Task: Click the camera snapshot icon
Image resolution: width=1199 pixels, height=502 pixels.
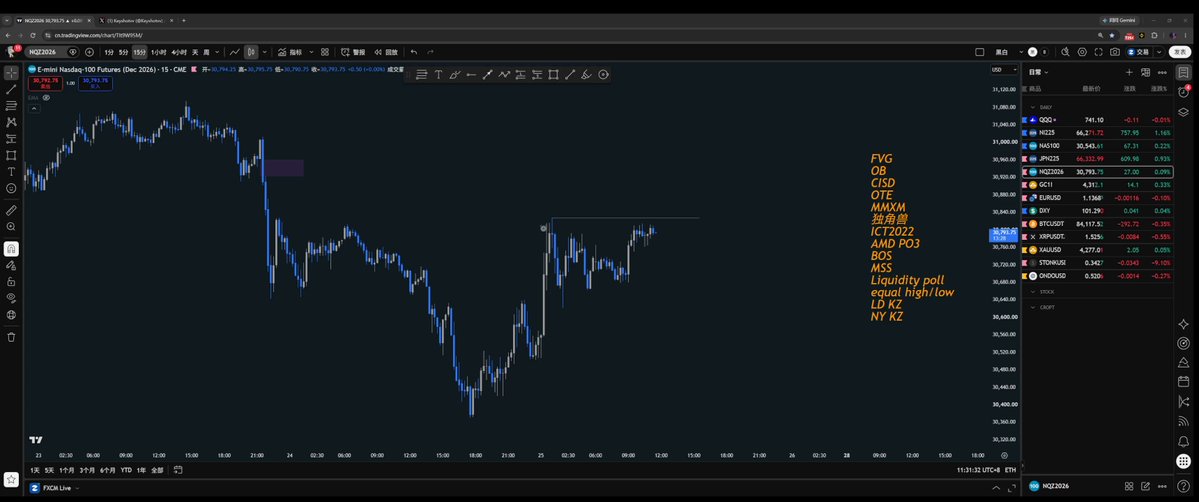Action: (x=1115, y=52)
